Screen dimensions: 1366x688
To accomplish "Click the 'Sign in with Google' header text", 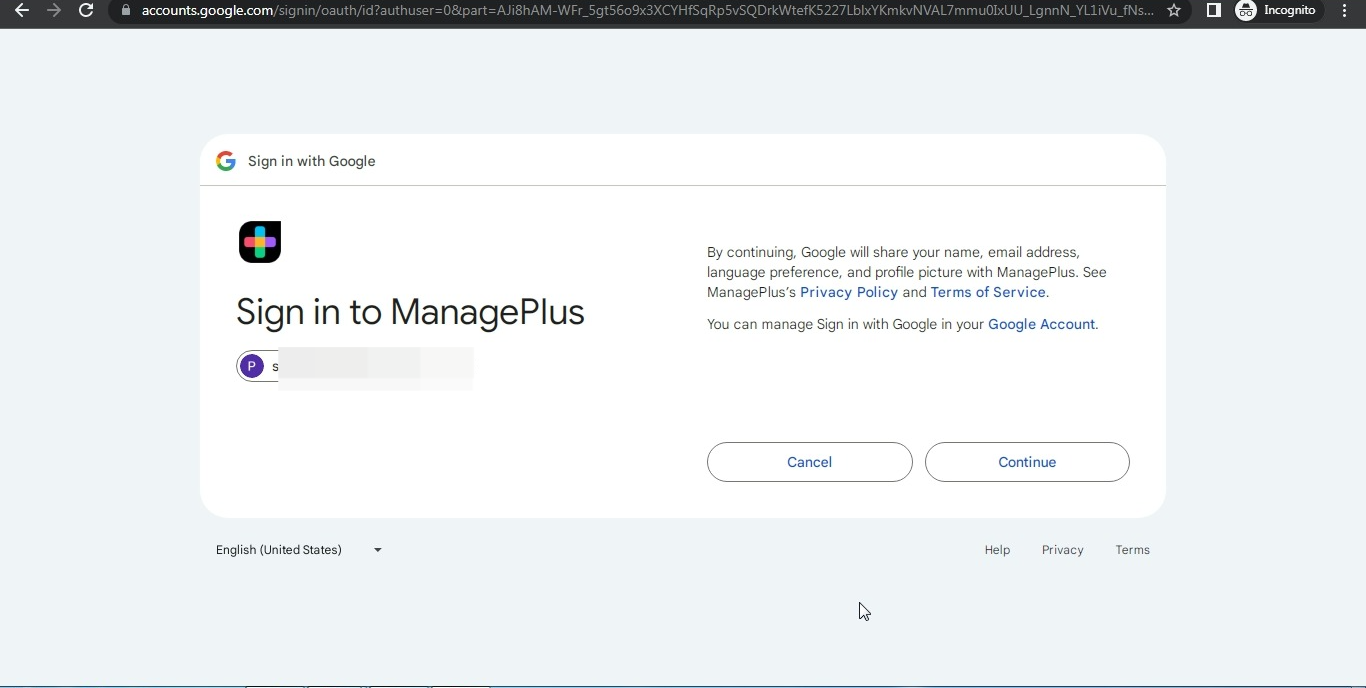I will [x=312, y=161].
